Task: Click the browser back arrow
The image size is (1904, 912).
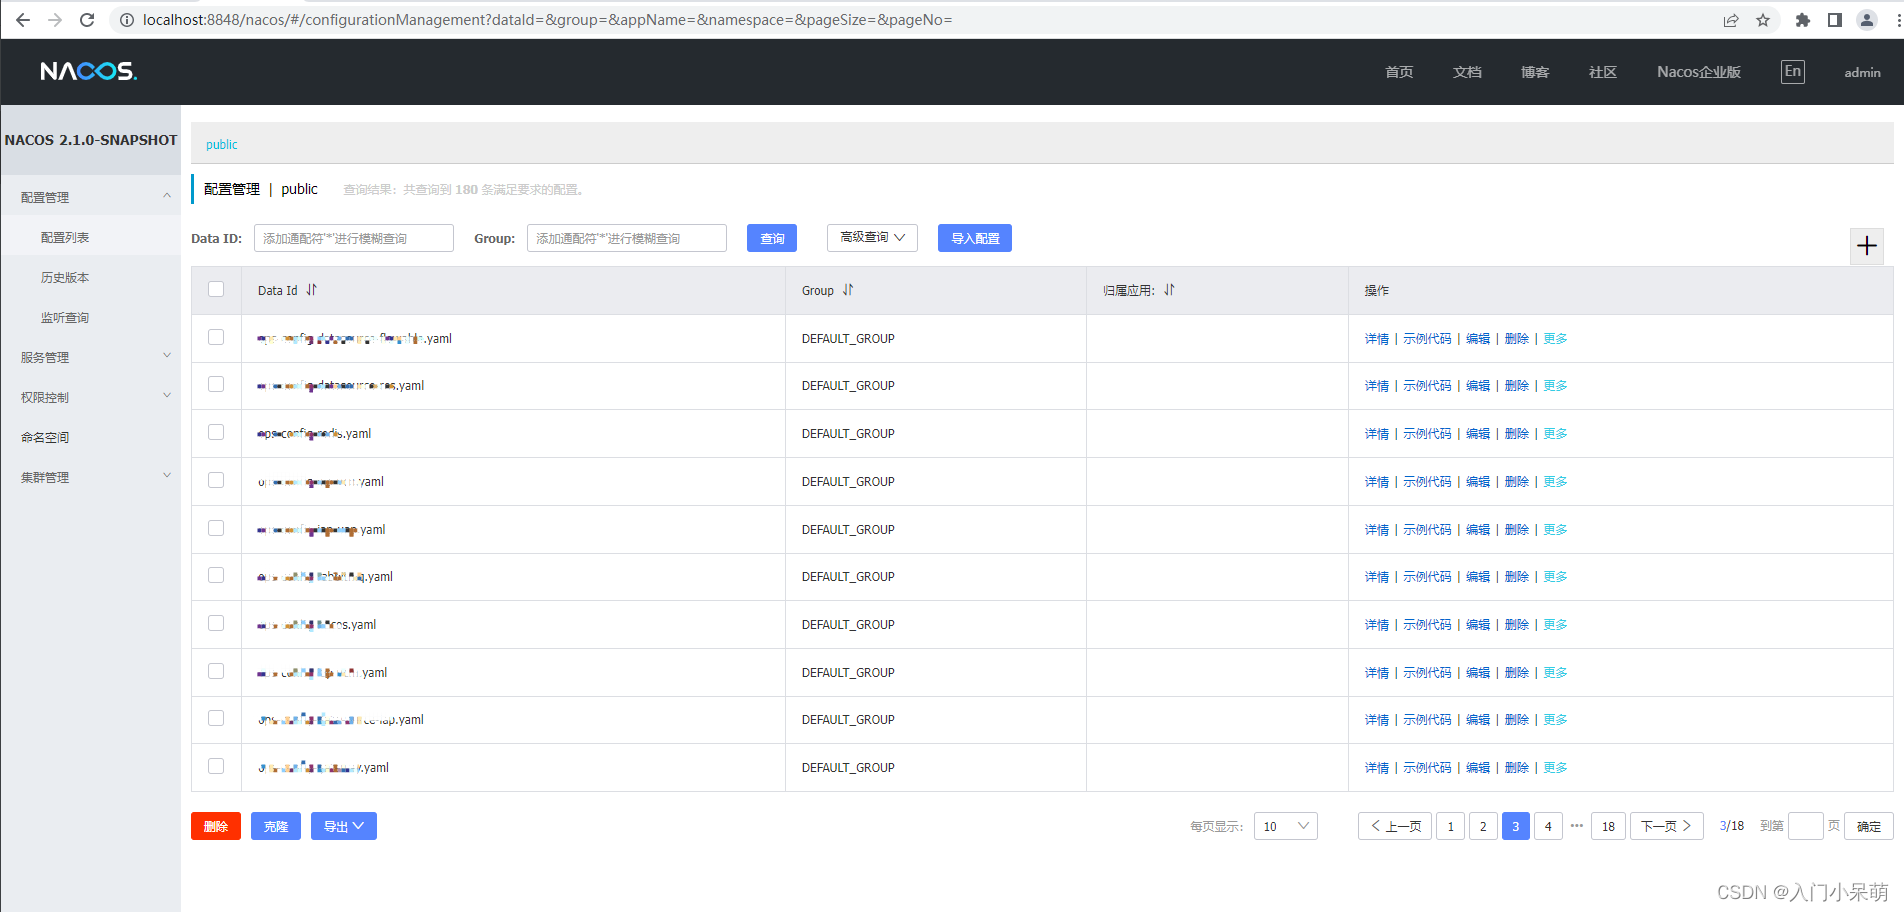Action: (x=23, y=20)
